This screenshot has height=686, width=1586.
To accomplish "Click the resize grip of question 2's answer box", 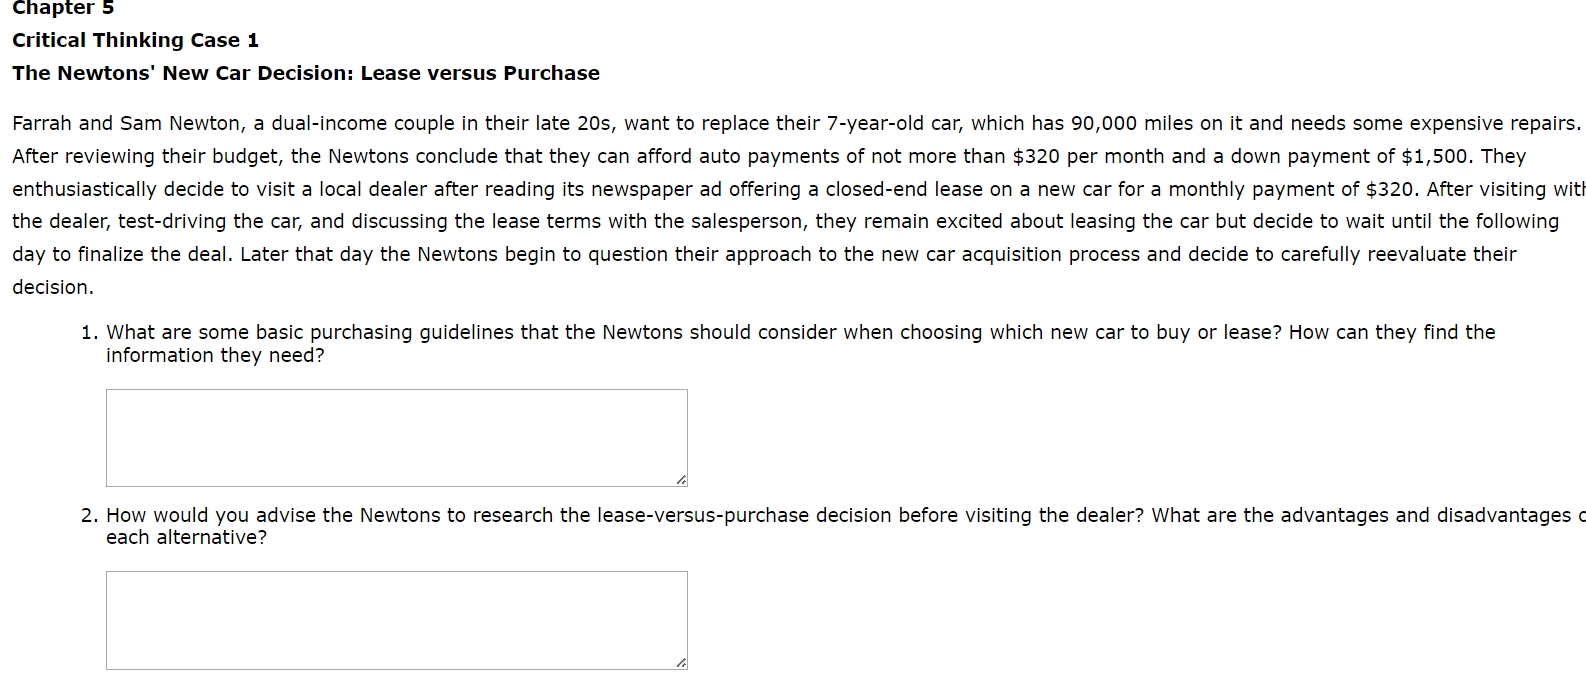I will tap(681, 661).
